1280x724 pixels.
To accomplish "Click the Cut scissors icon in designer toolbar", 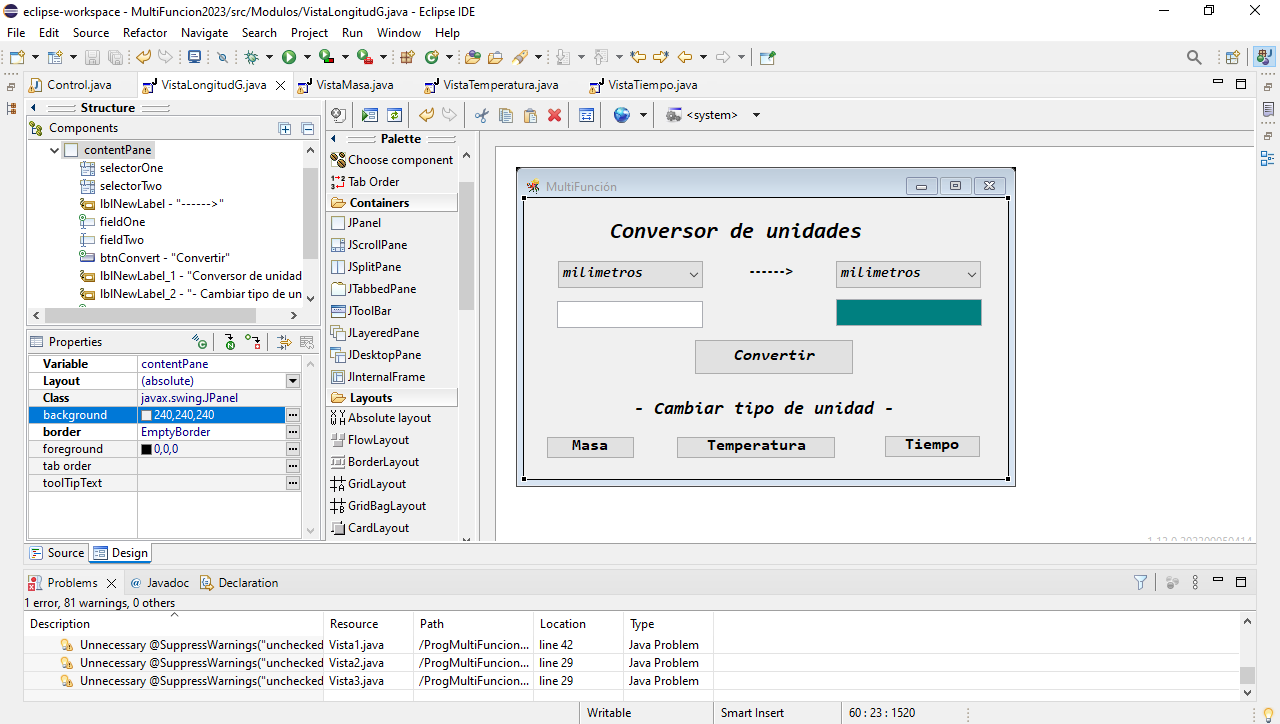I will pos(481,115).
